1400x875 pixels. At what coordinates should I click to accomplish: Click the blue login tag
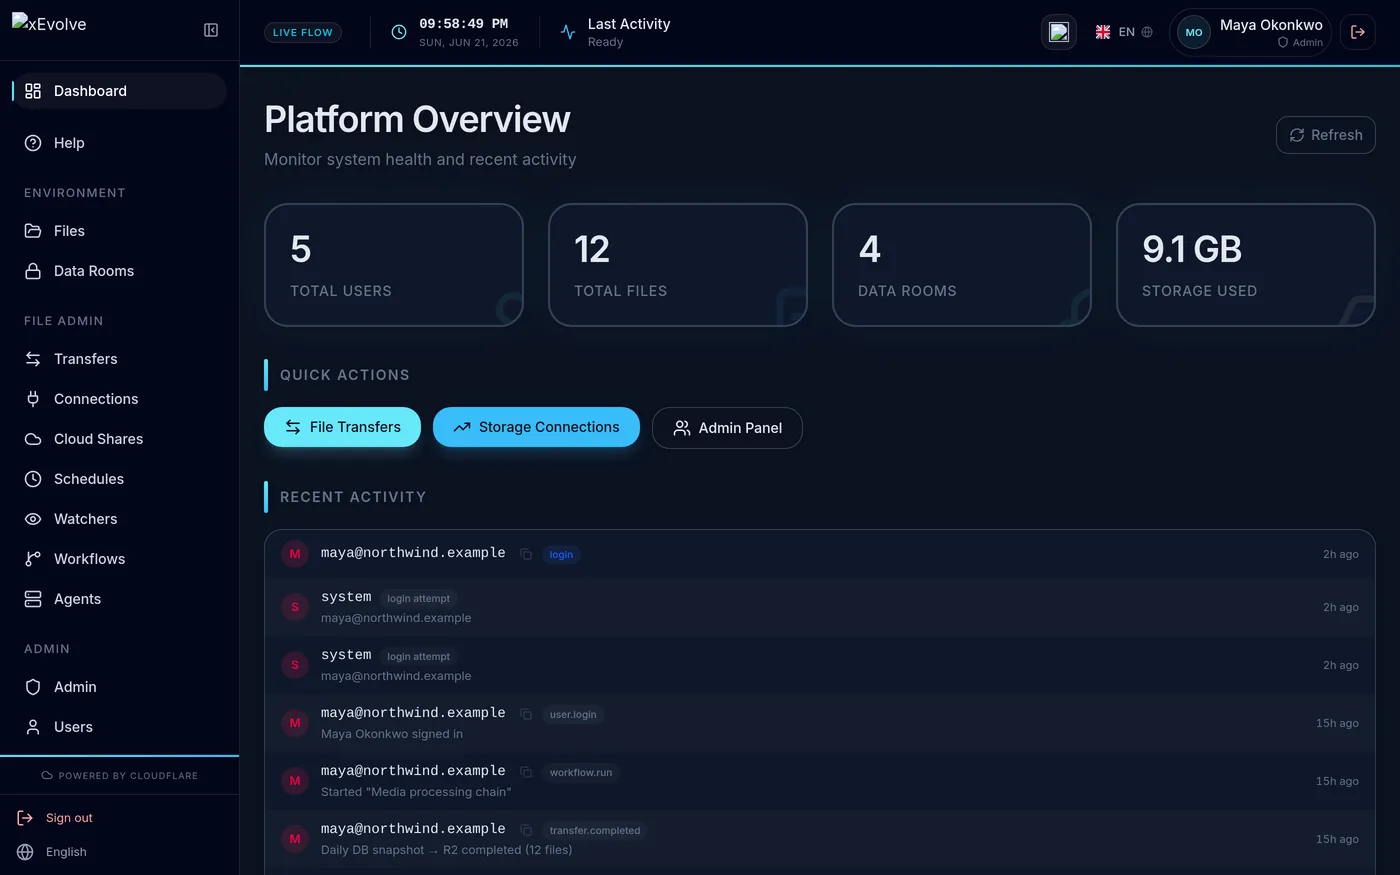click(x=561, y=554)
